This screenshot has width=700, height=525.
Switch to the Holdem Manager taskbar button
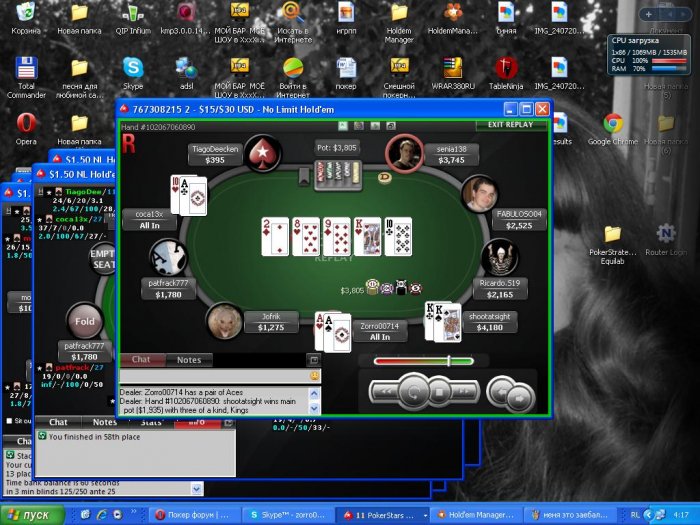[476, 515]
